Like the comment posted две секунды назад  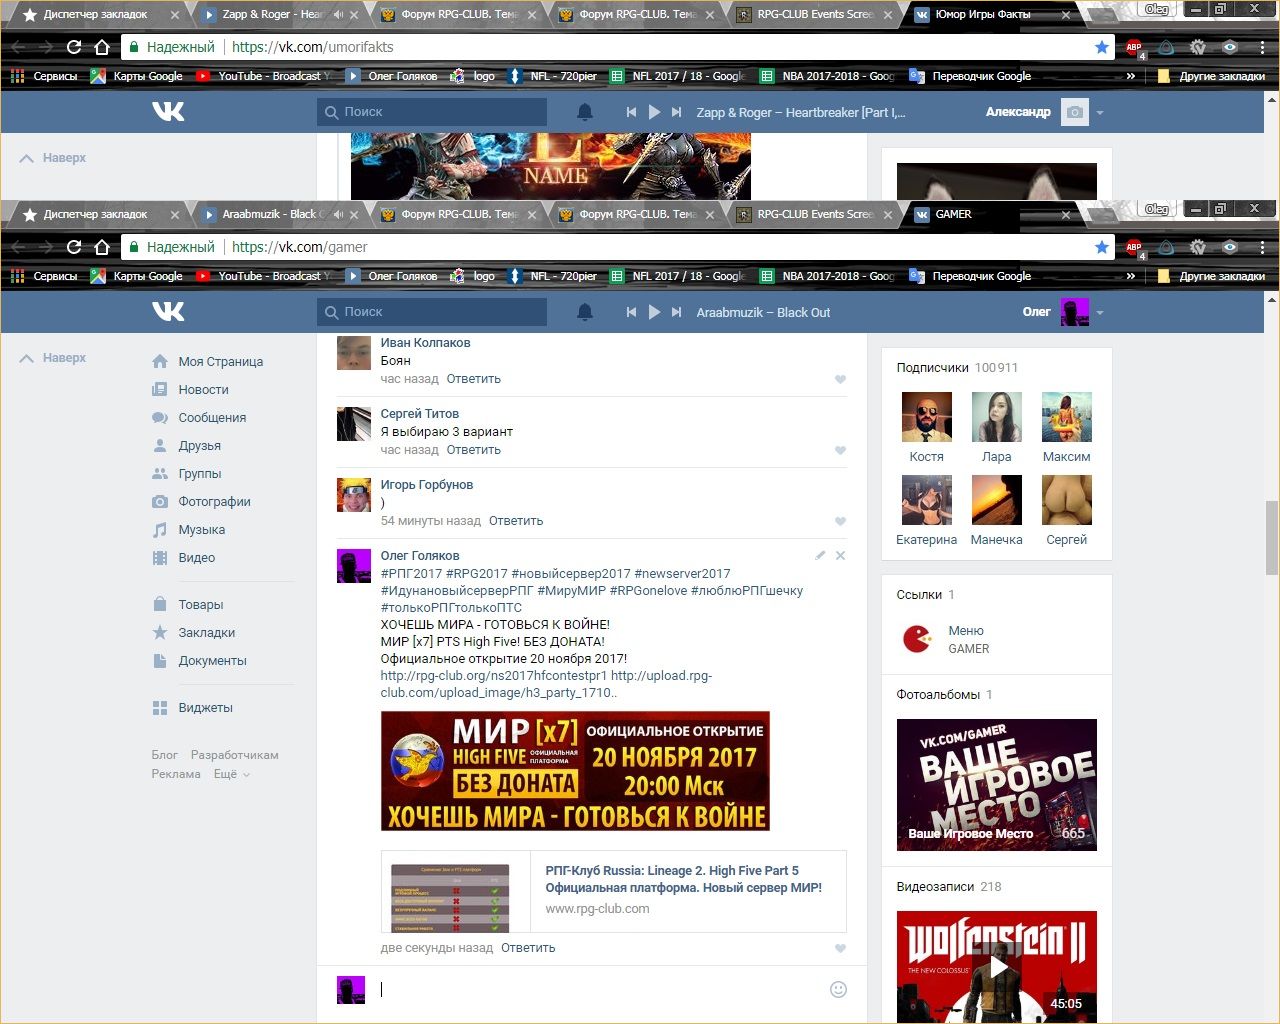[840, 948]
